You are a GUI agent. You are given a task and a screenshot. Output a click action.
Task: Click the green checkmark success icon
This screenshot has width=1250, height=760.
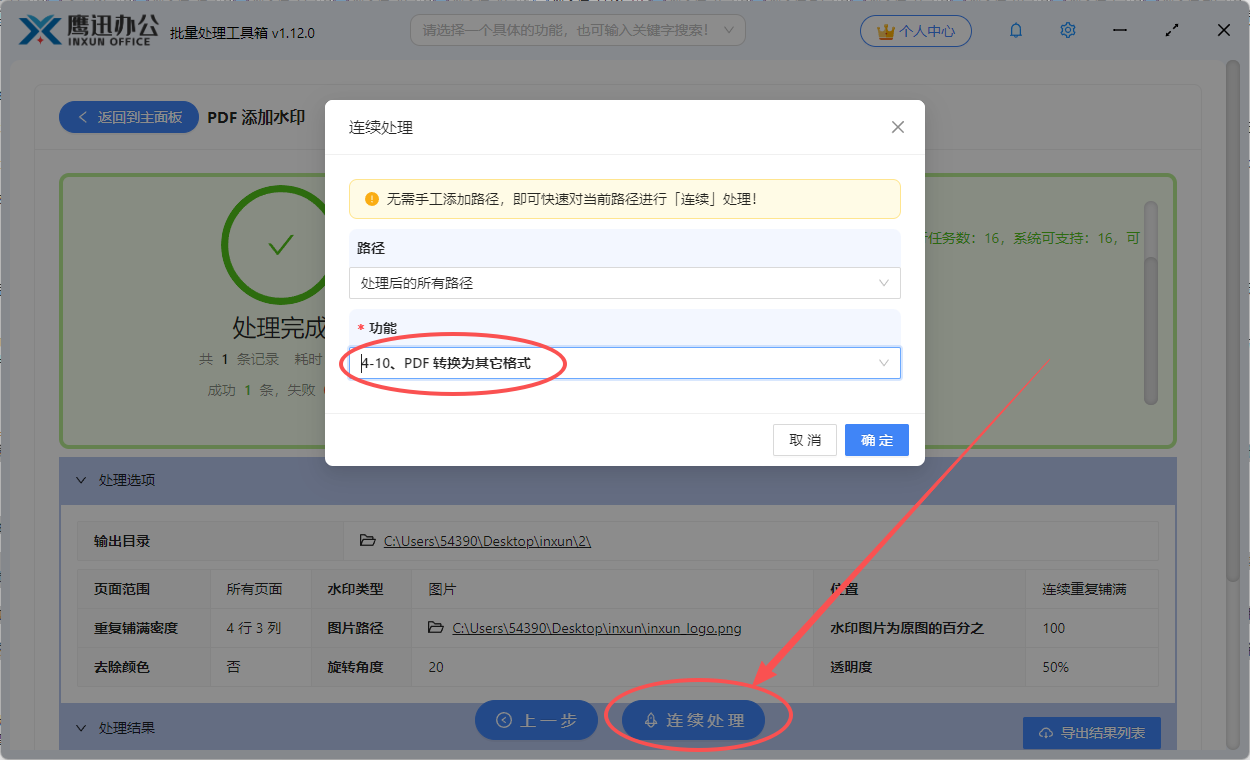[x=281, y=245]
